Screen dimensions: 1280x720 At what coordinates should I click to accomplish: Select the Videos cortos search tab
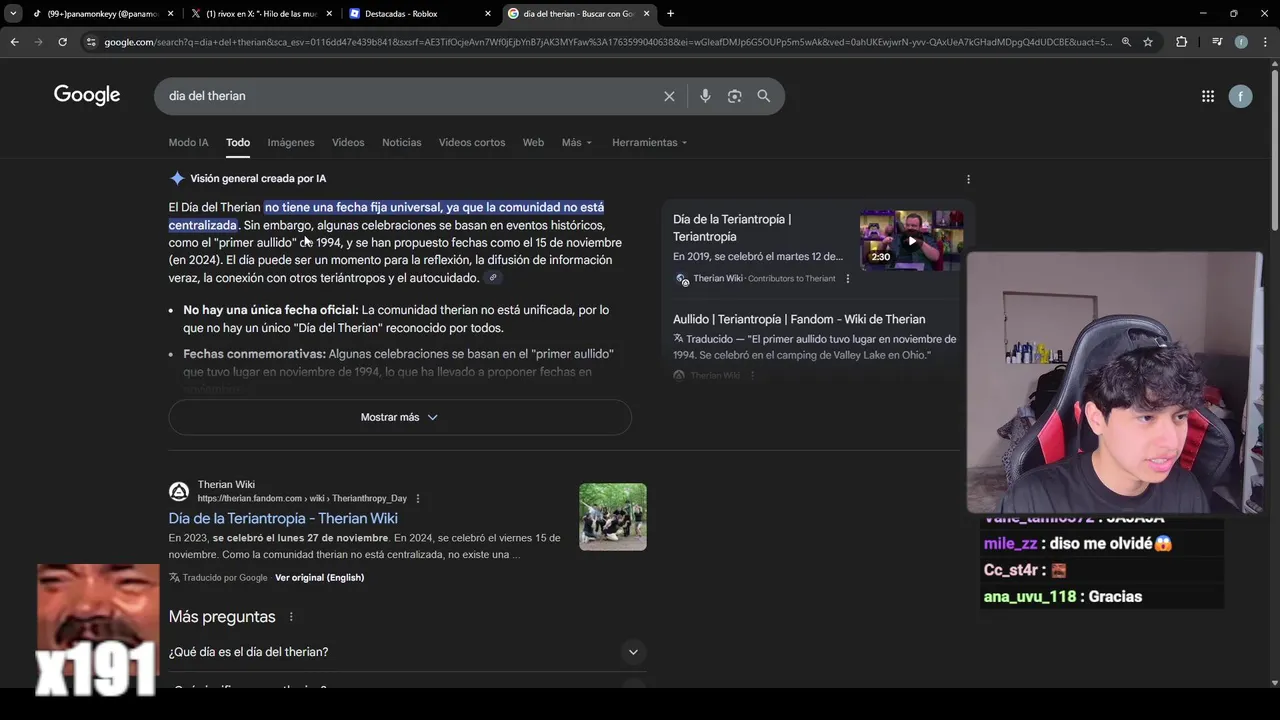[x=472, y=143]
